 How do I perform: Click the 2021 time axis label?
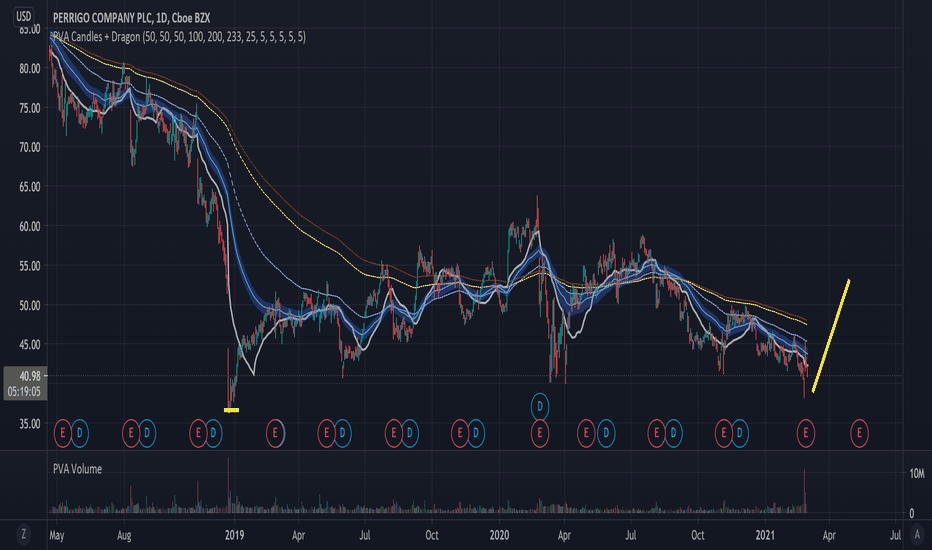(x=765, y=535)
